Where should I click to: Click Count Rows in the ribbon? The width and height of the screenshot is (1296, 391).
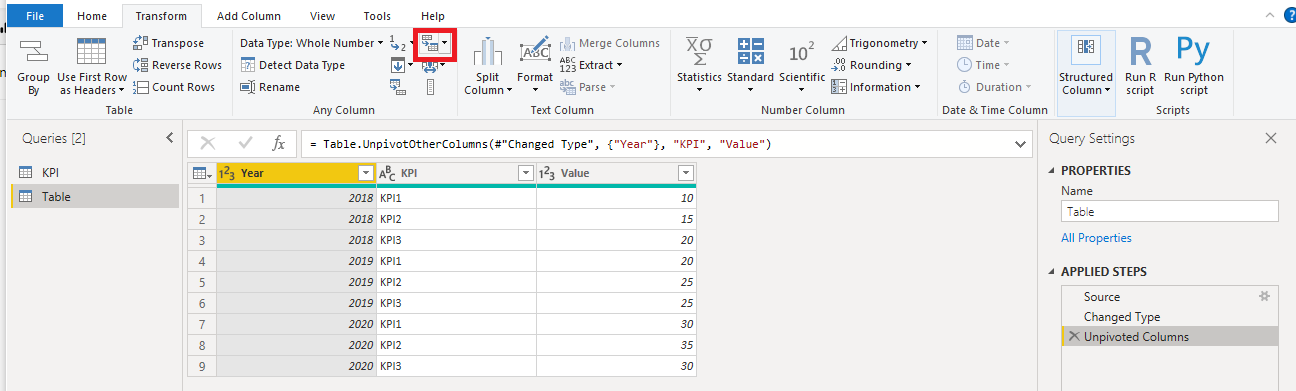tap(174, 87)
